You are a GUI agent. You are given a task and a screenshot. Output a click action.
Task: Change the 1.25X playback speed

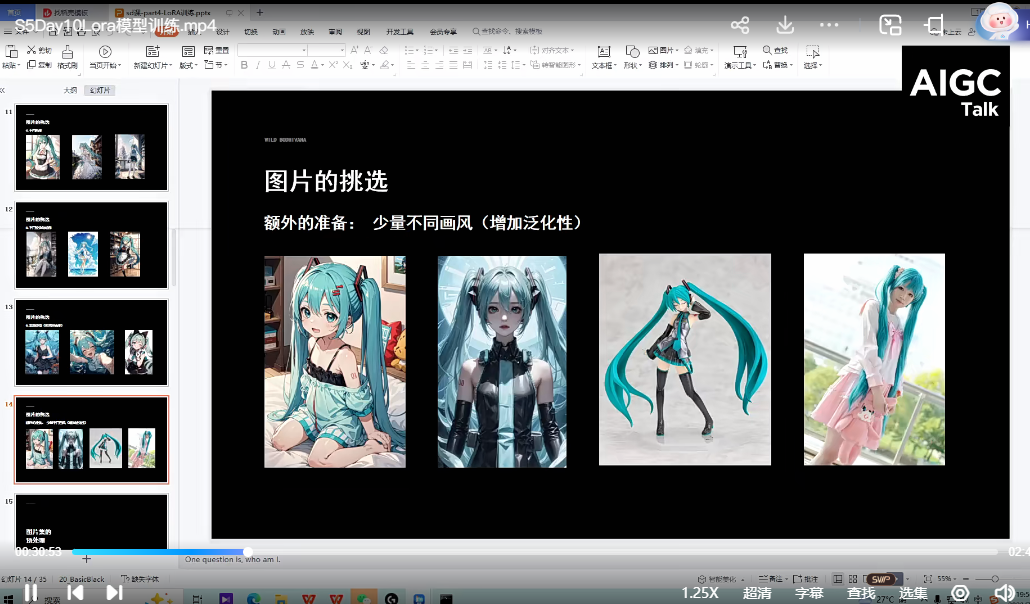point(700,593)
